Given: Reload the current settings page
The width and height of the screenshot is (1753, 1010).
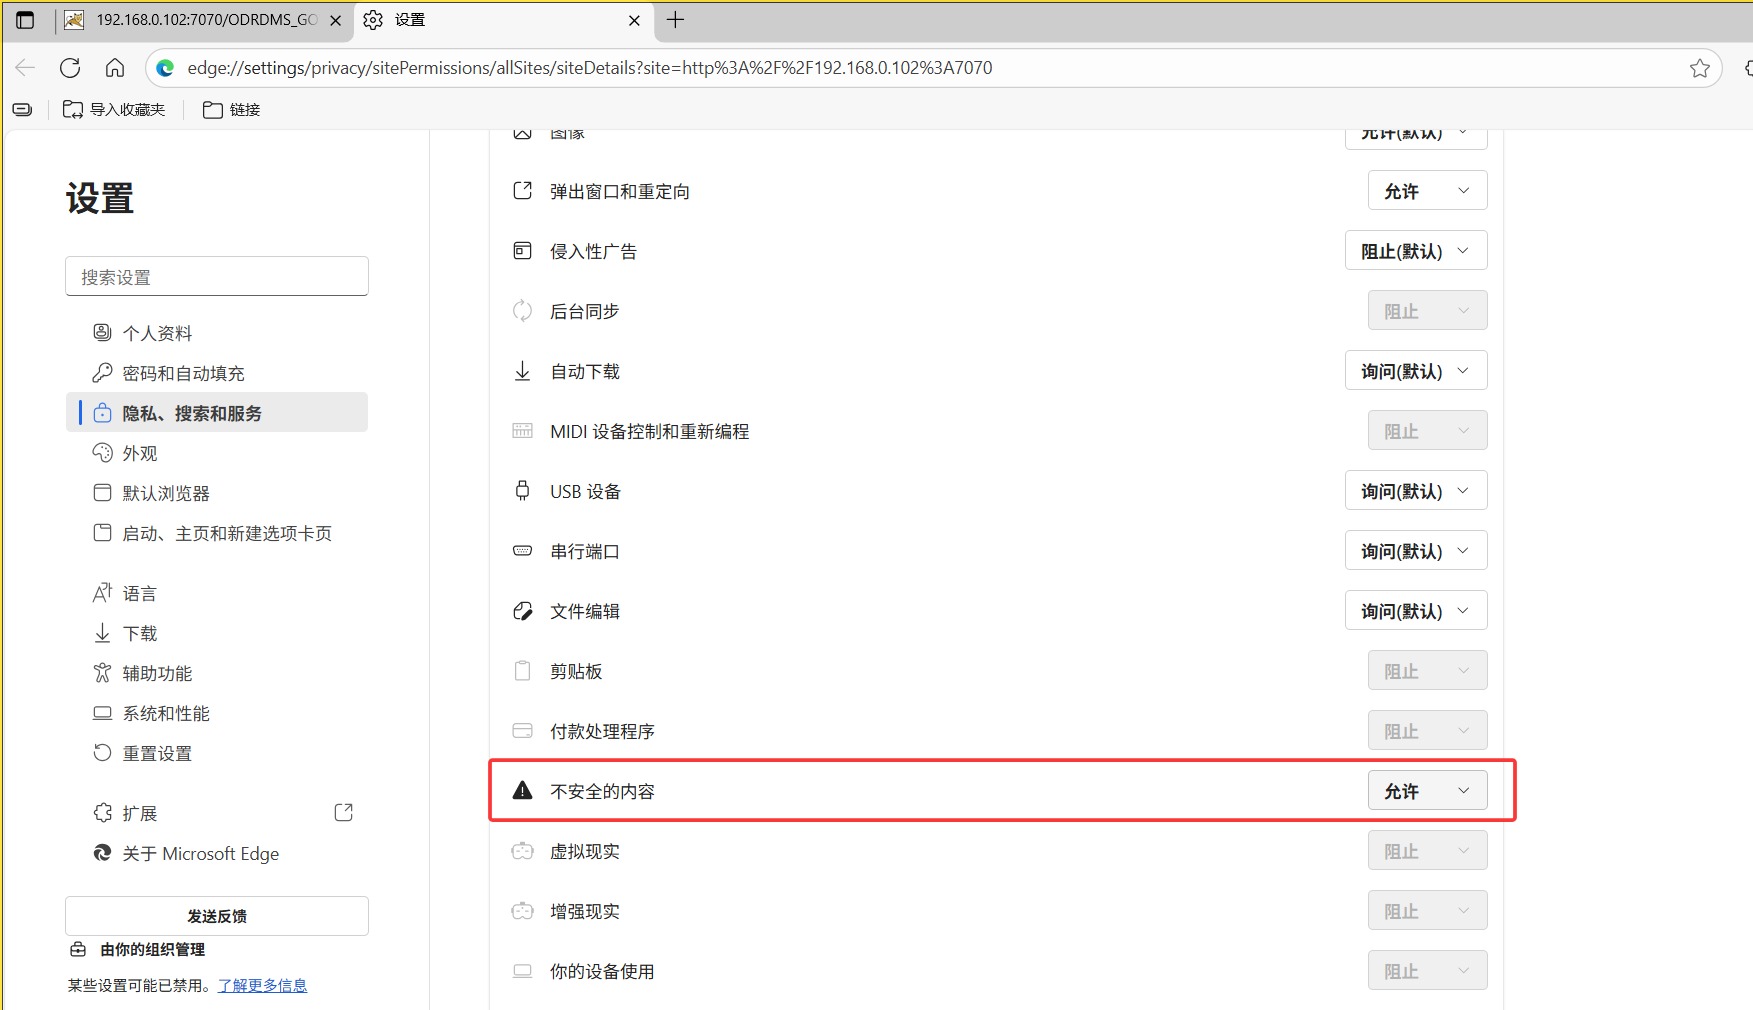Looking at the screenshot, I should click(69, 67).
